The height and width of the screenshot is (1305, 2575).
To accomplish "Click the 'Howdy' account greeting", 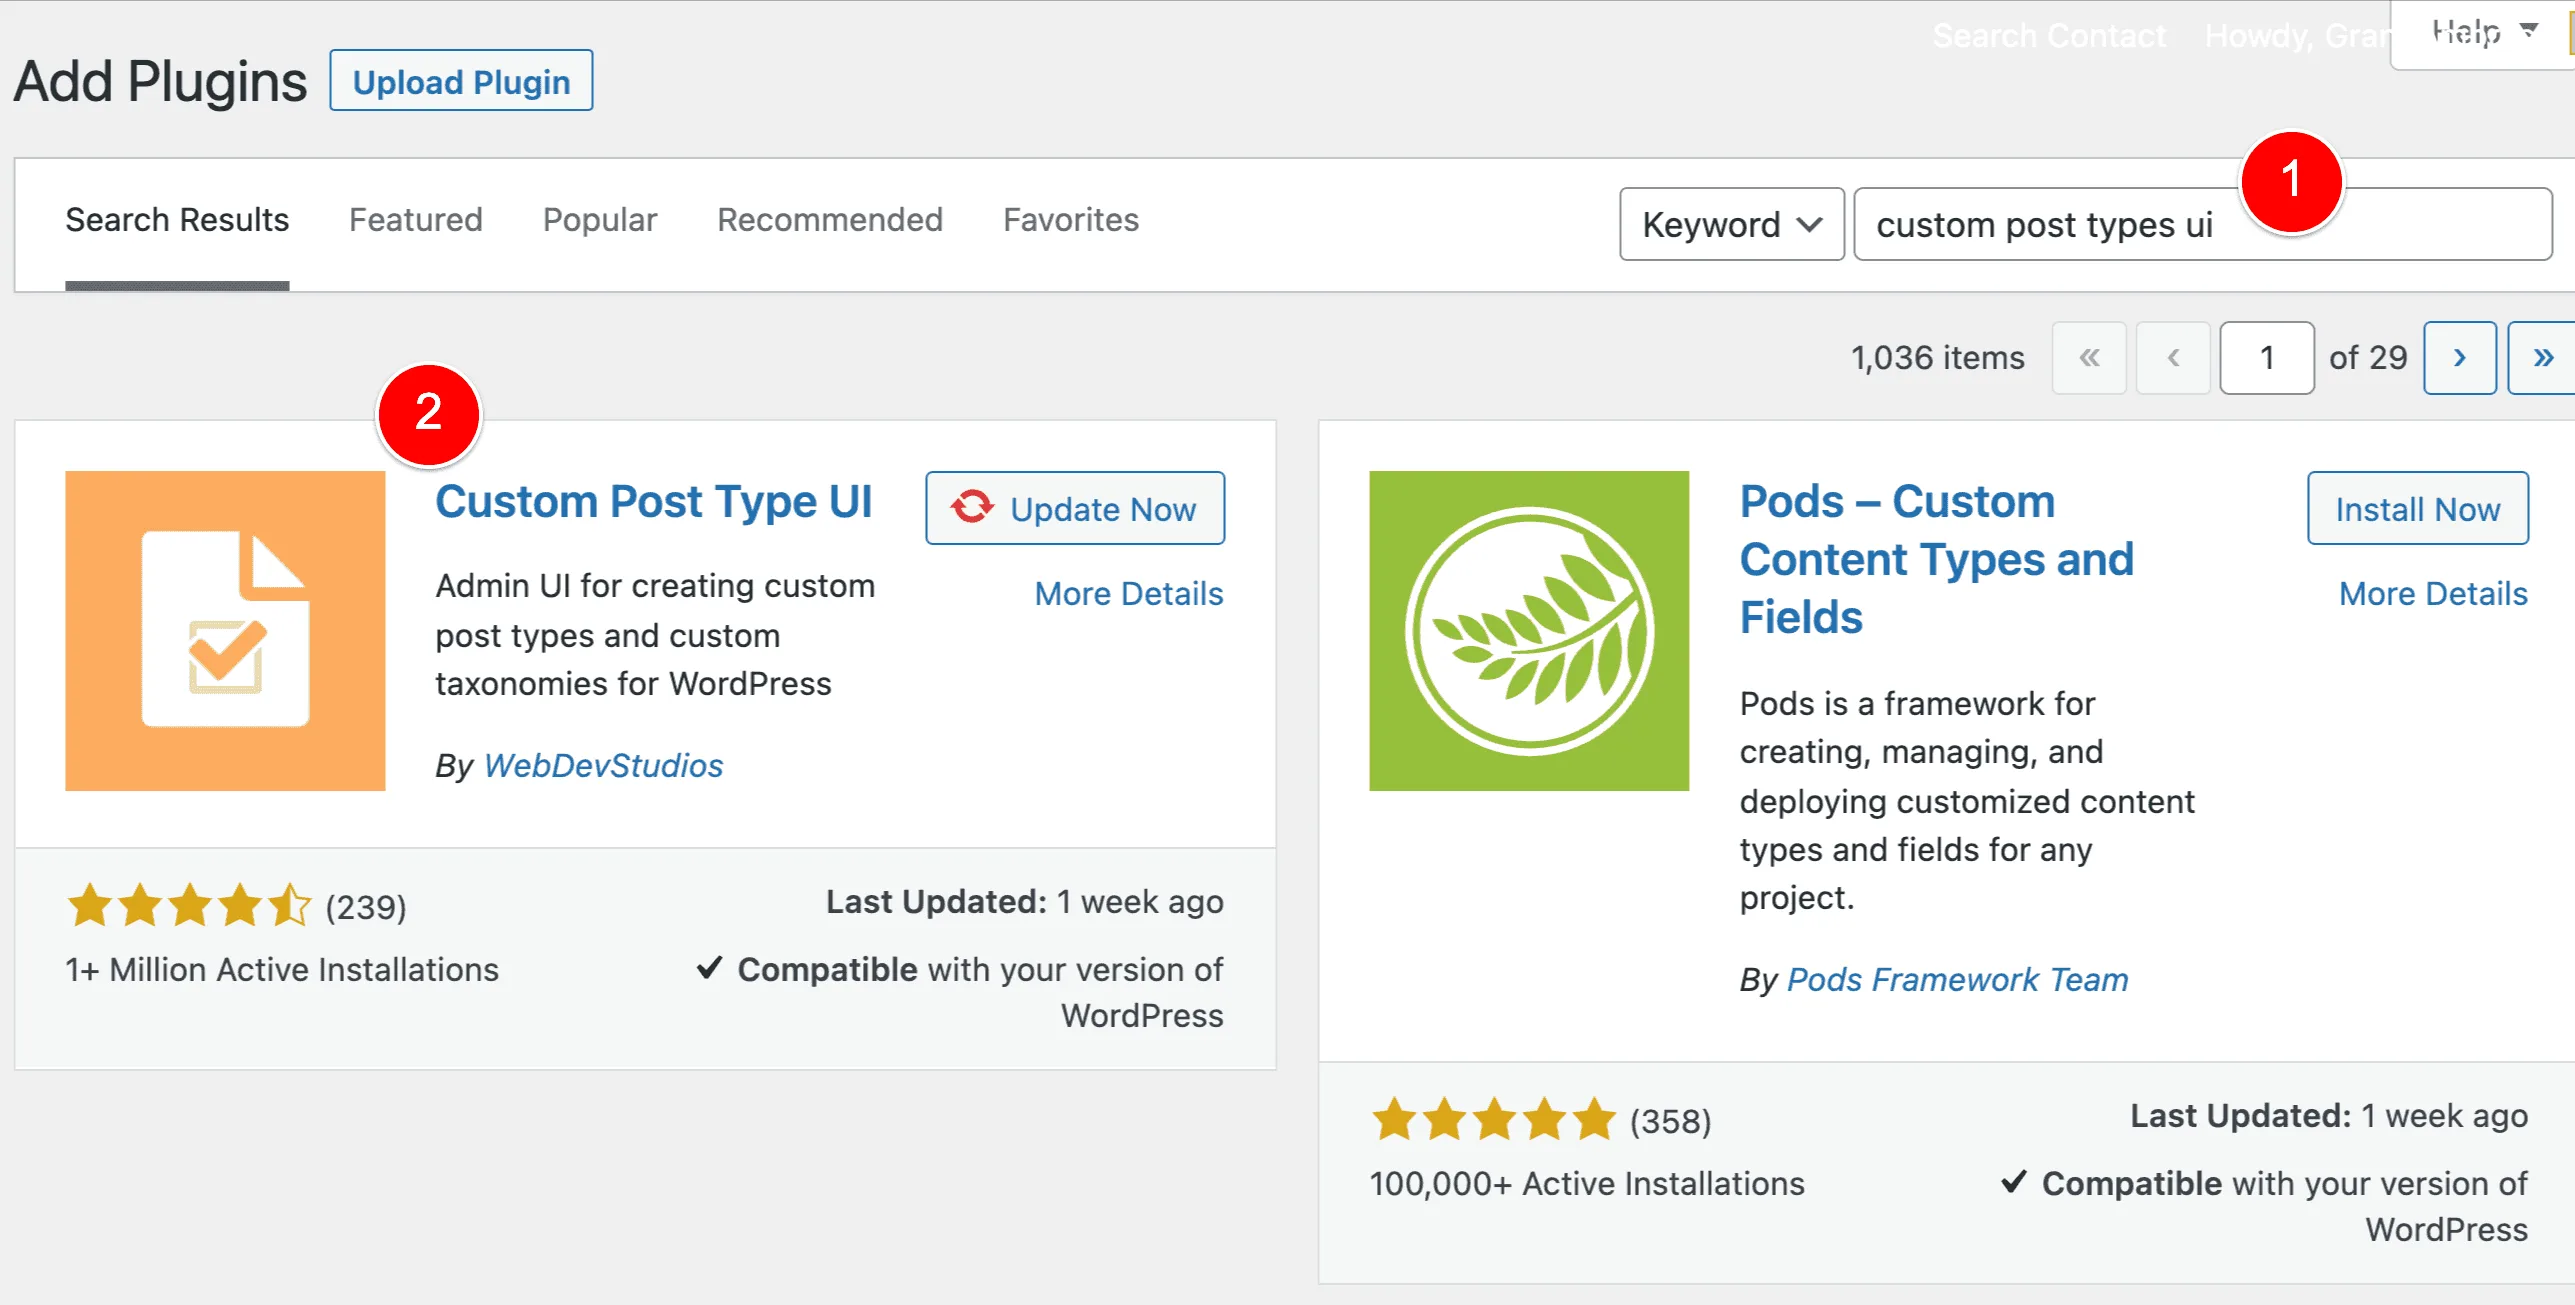I will click(x=2296, y=36).
